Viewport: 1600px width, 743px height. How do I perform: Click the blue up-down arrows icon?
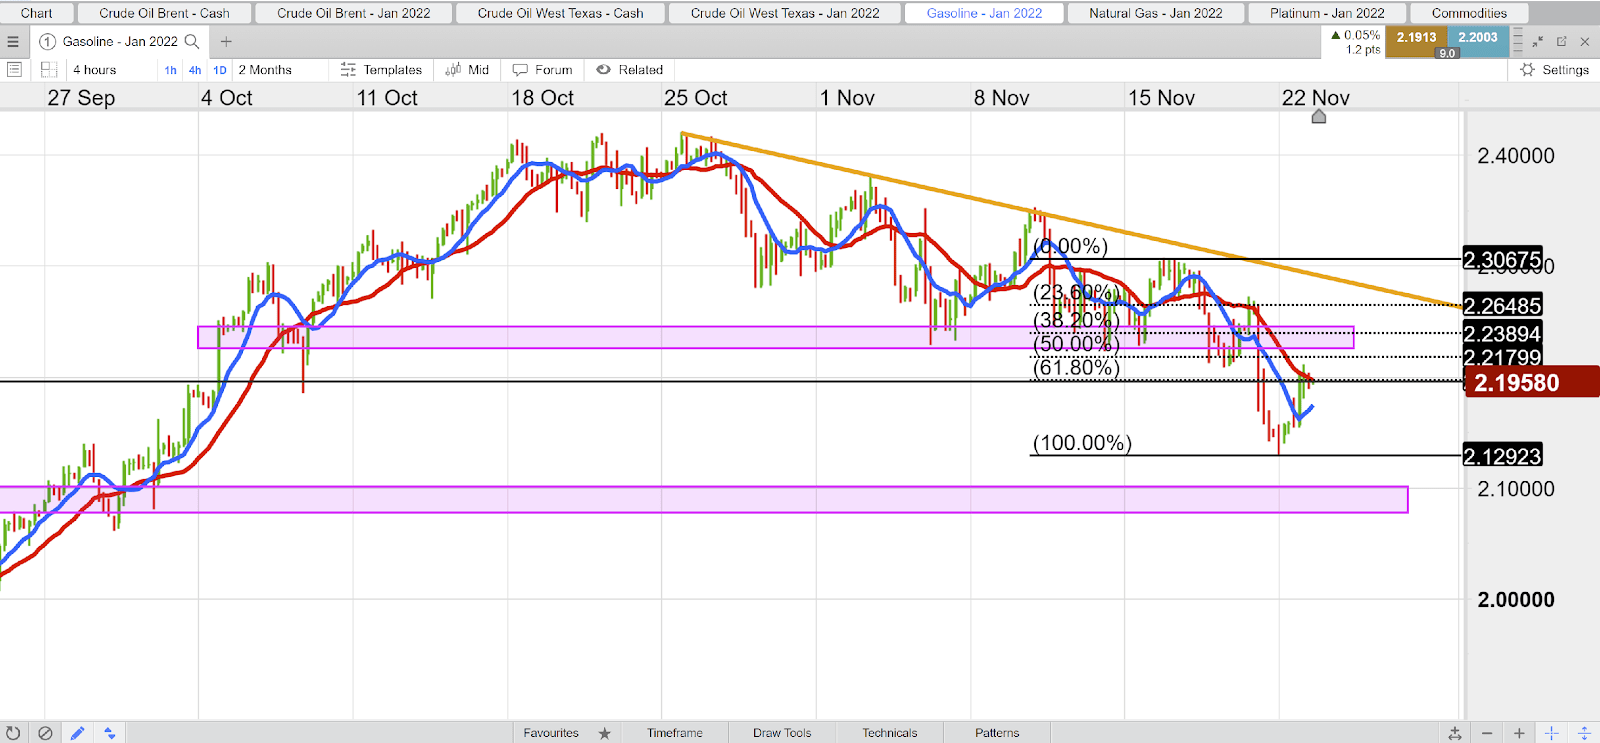click(110, 733)
